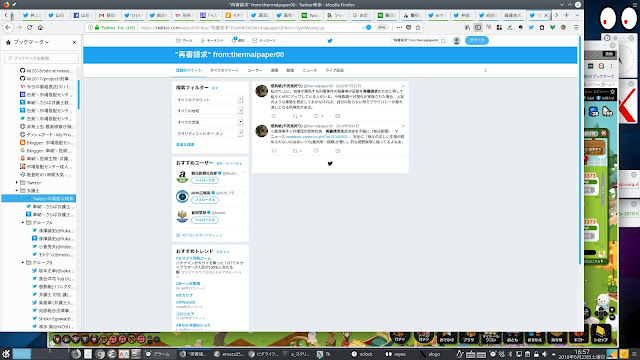Open the すべてのアカウント filter dropdown

coord(209,100)
